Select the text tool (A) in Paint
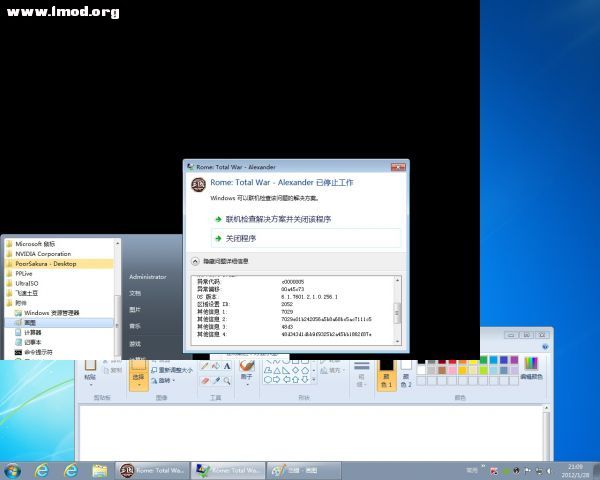 pos(228,366)
